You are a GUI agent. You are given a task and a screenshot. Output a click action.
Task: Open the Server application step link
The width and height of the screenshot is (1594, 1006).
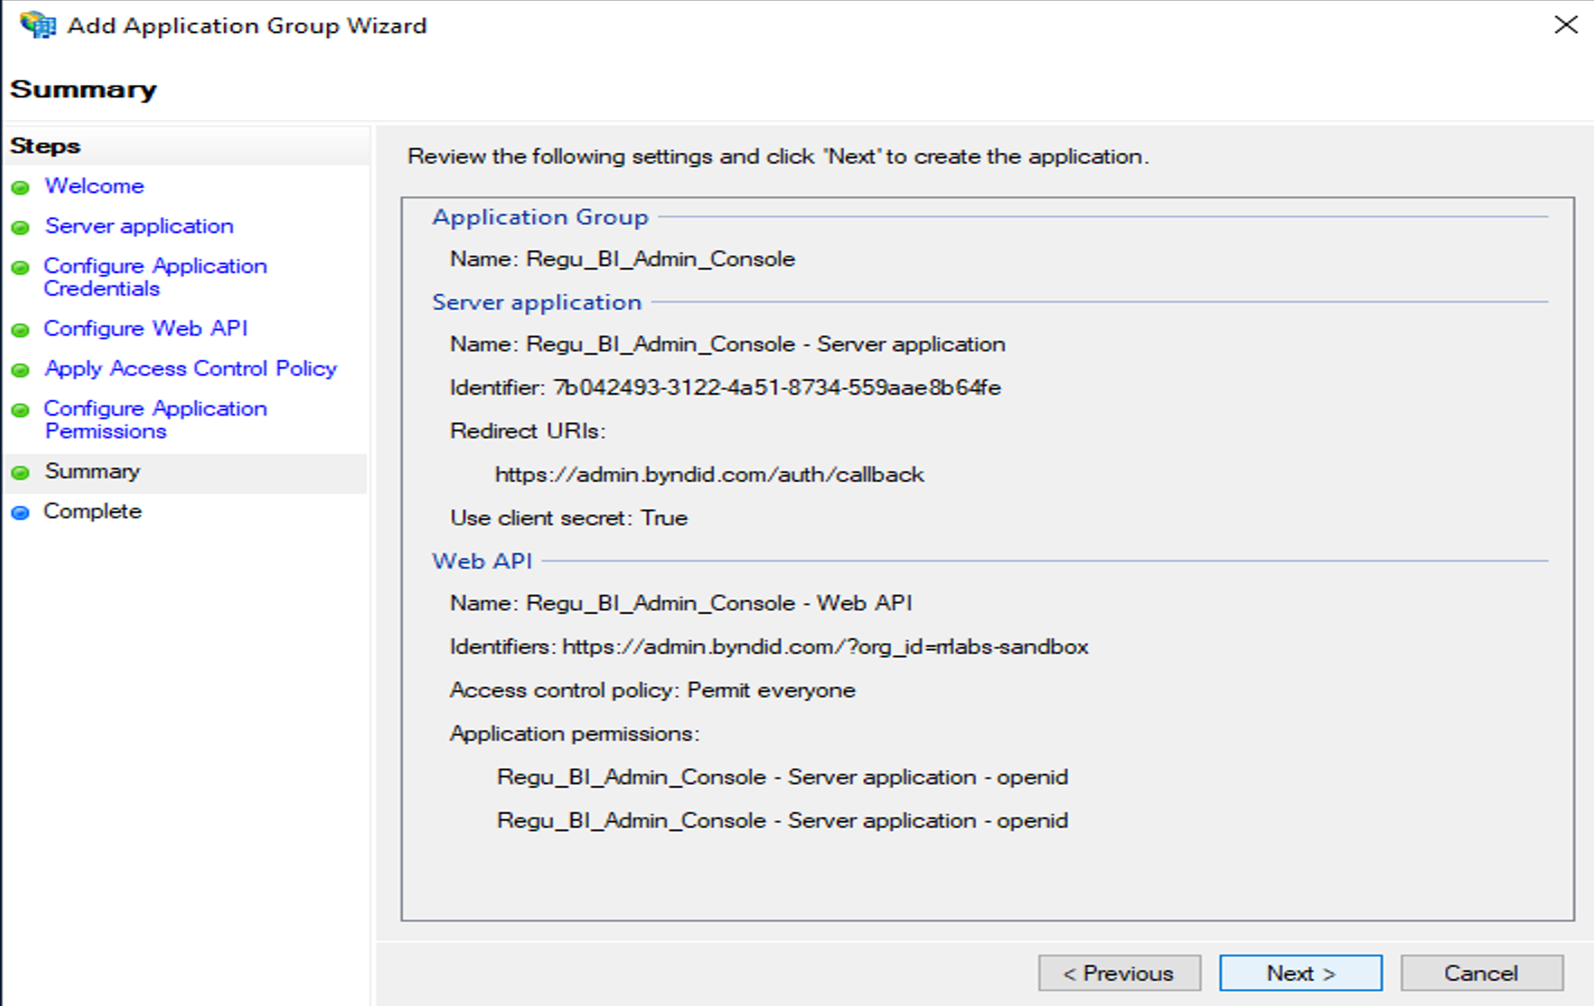tap(139, 226)
